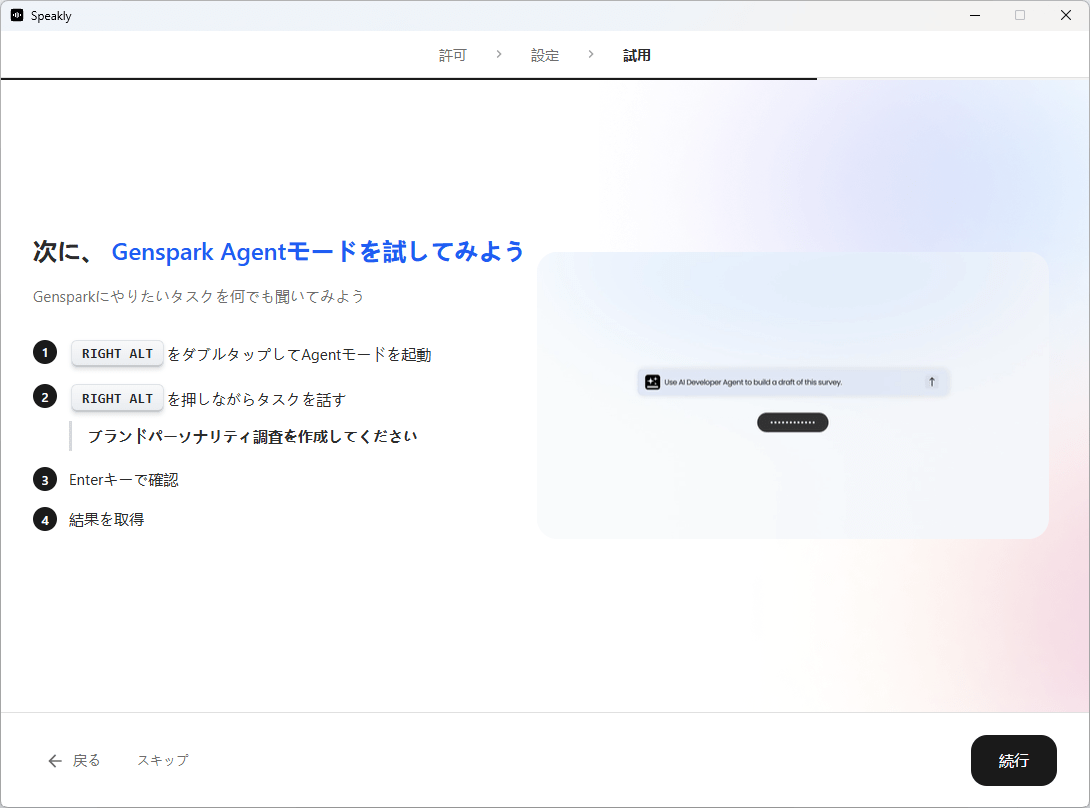Click the RIGHT ALT key badge in step 2
The width and height of the screenshot is (1090, 808).
click(x=117, y=398)
